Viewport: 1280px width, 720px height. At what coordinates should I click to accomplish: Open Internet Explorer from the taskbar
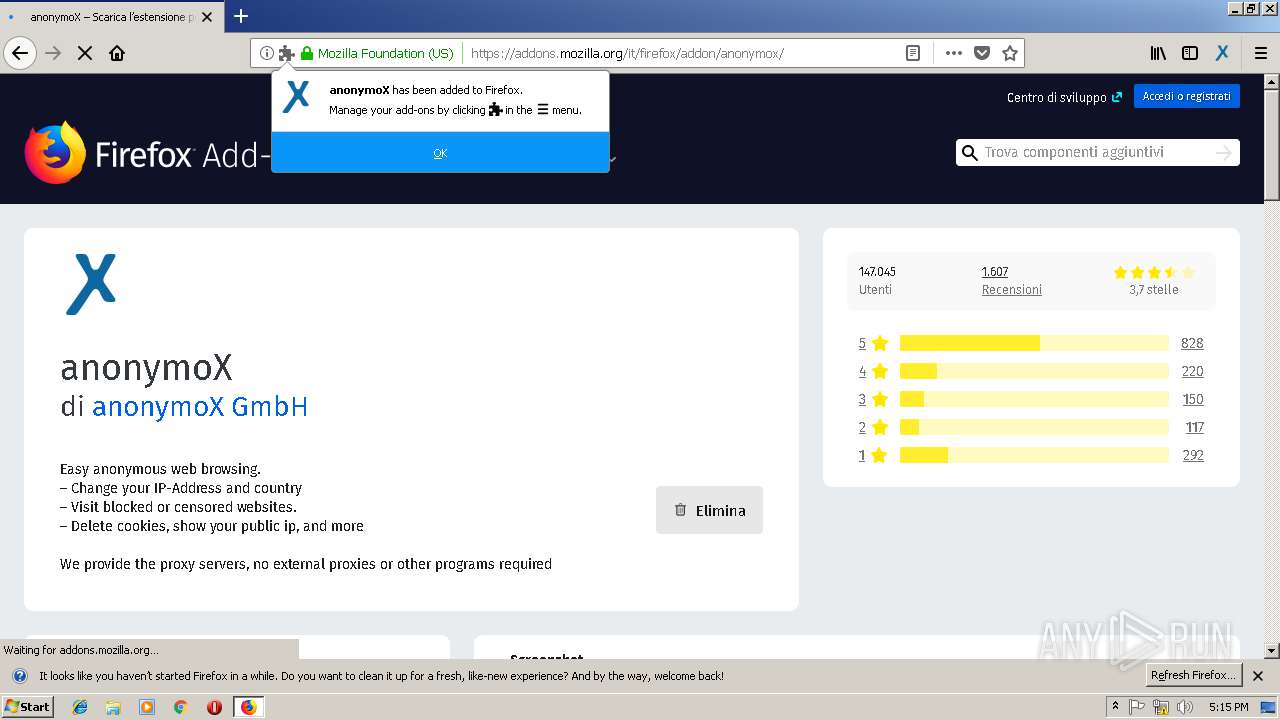coord(80,707)
